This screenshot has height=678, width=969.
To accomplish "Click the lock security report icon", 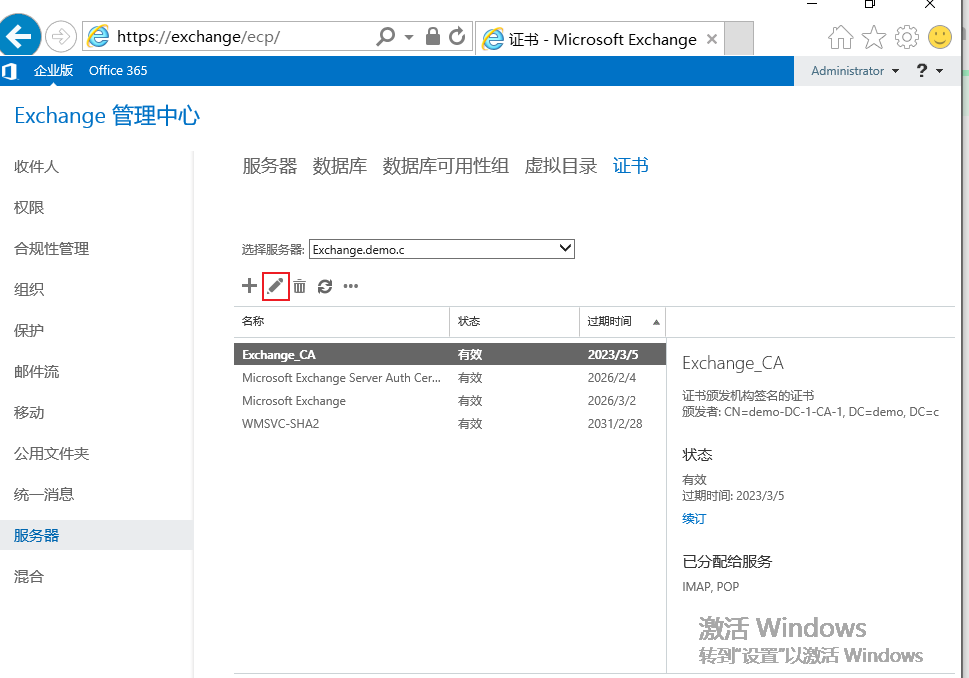I will [433, 36].
